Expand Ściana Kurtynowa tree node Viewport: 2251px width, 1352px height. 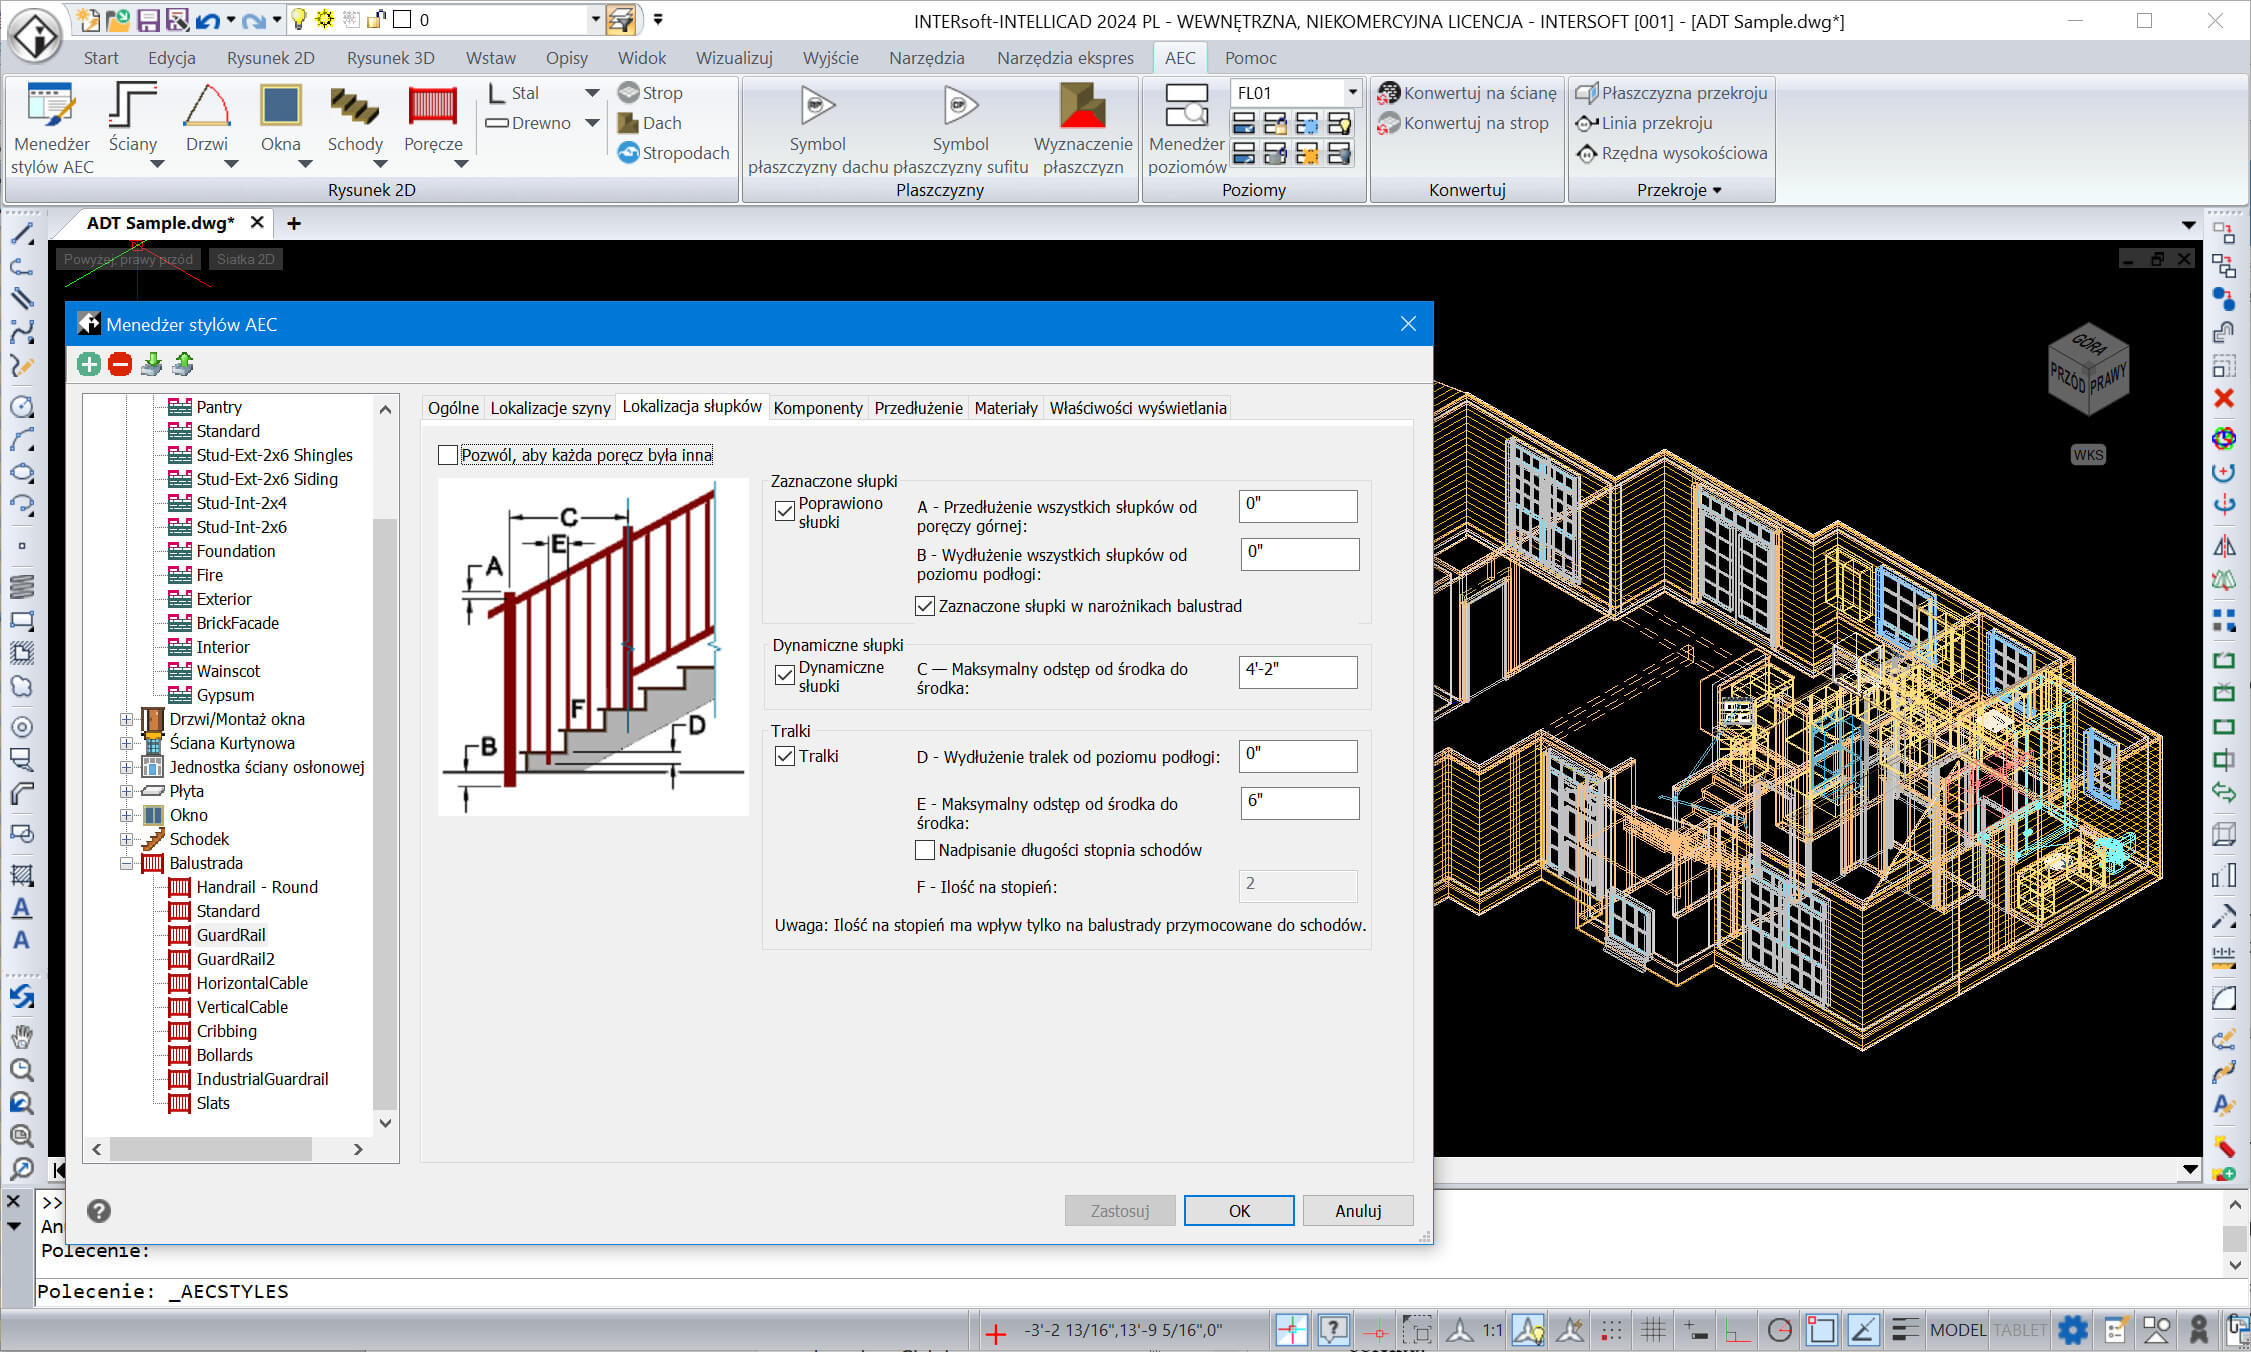click(x=127, y=743)
